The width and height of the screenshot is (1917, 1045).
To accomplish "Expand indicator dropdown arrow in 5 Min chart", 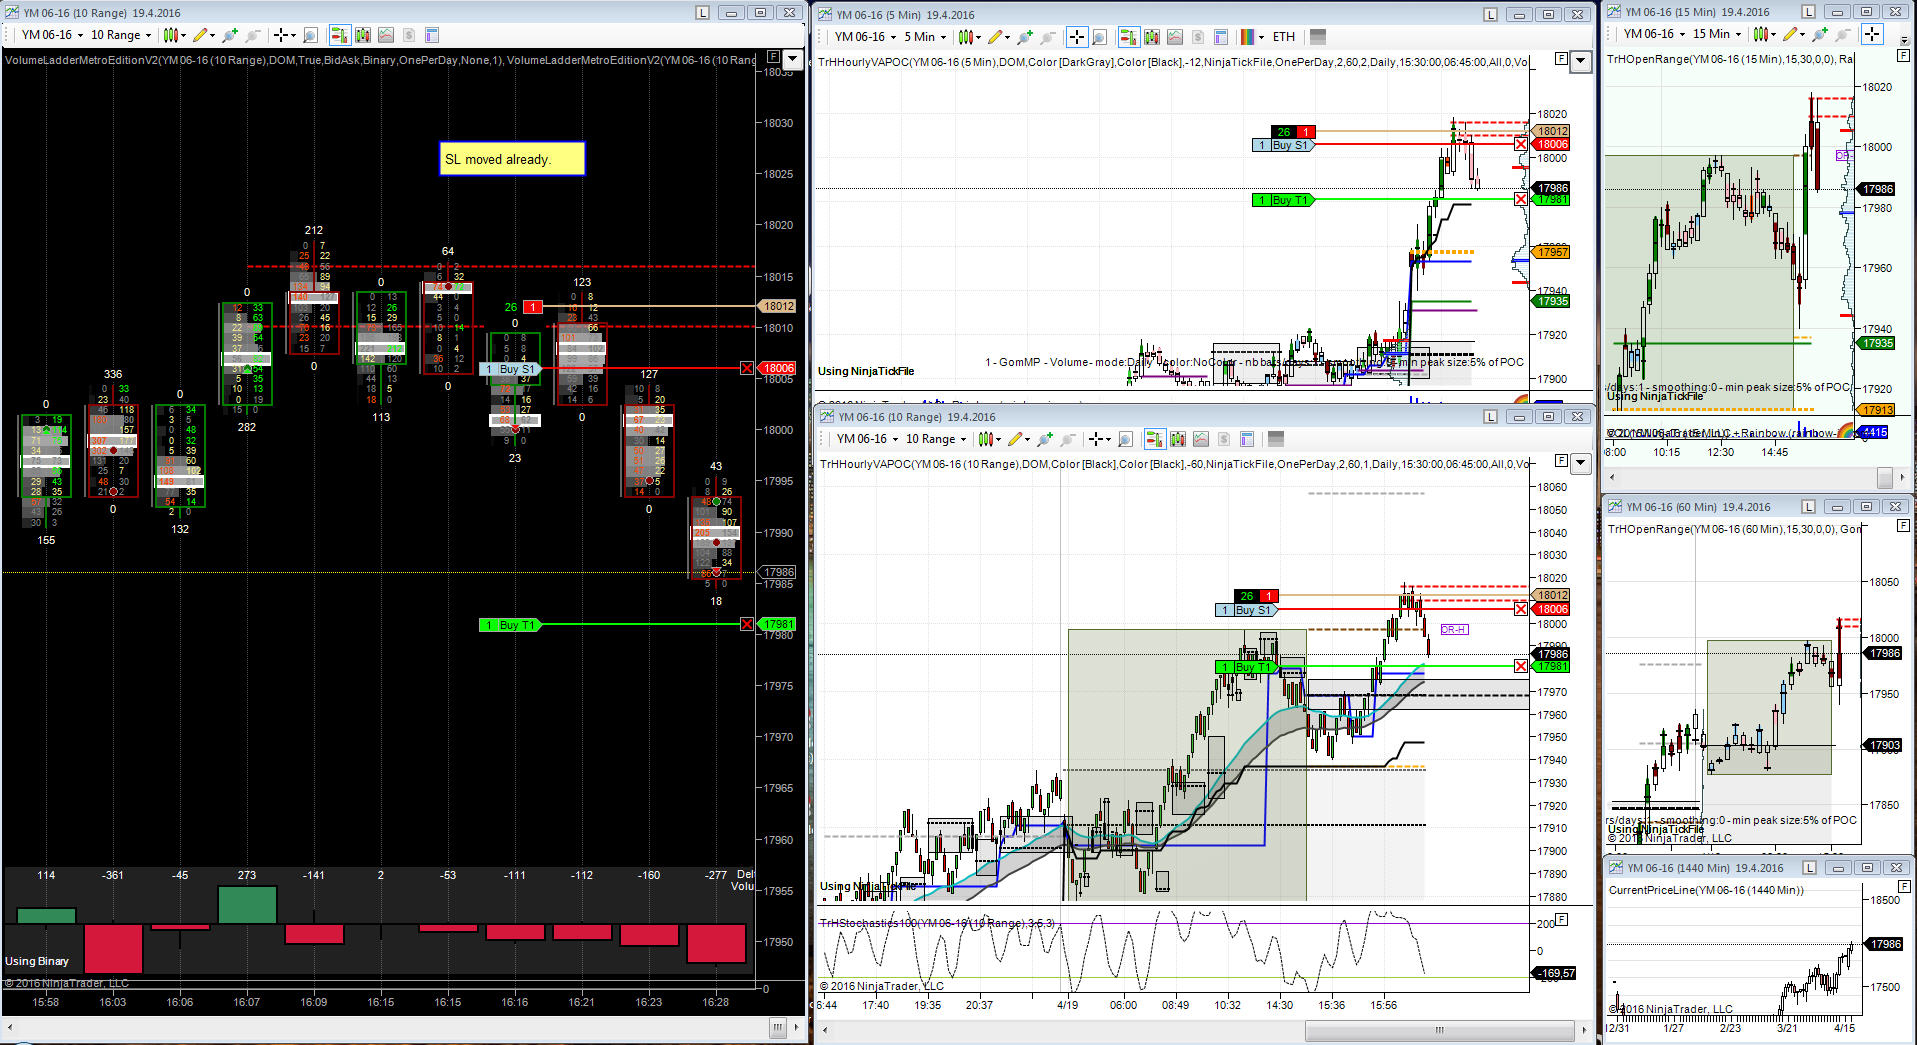I will [1581, 61].
